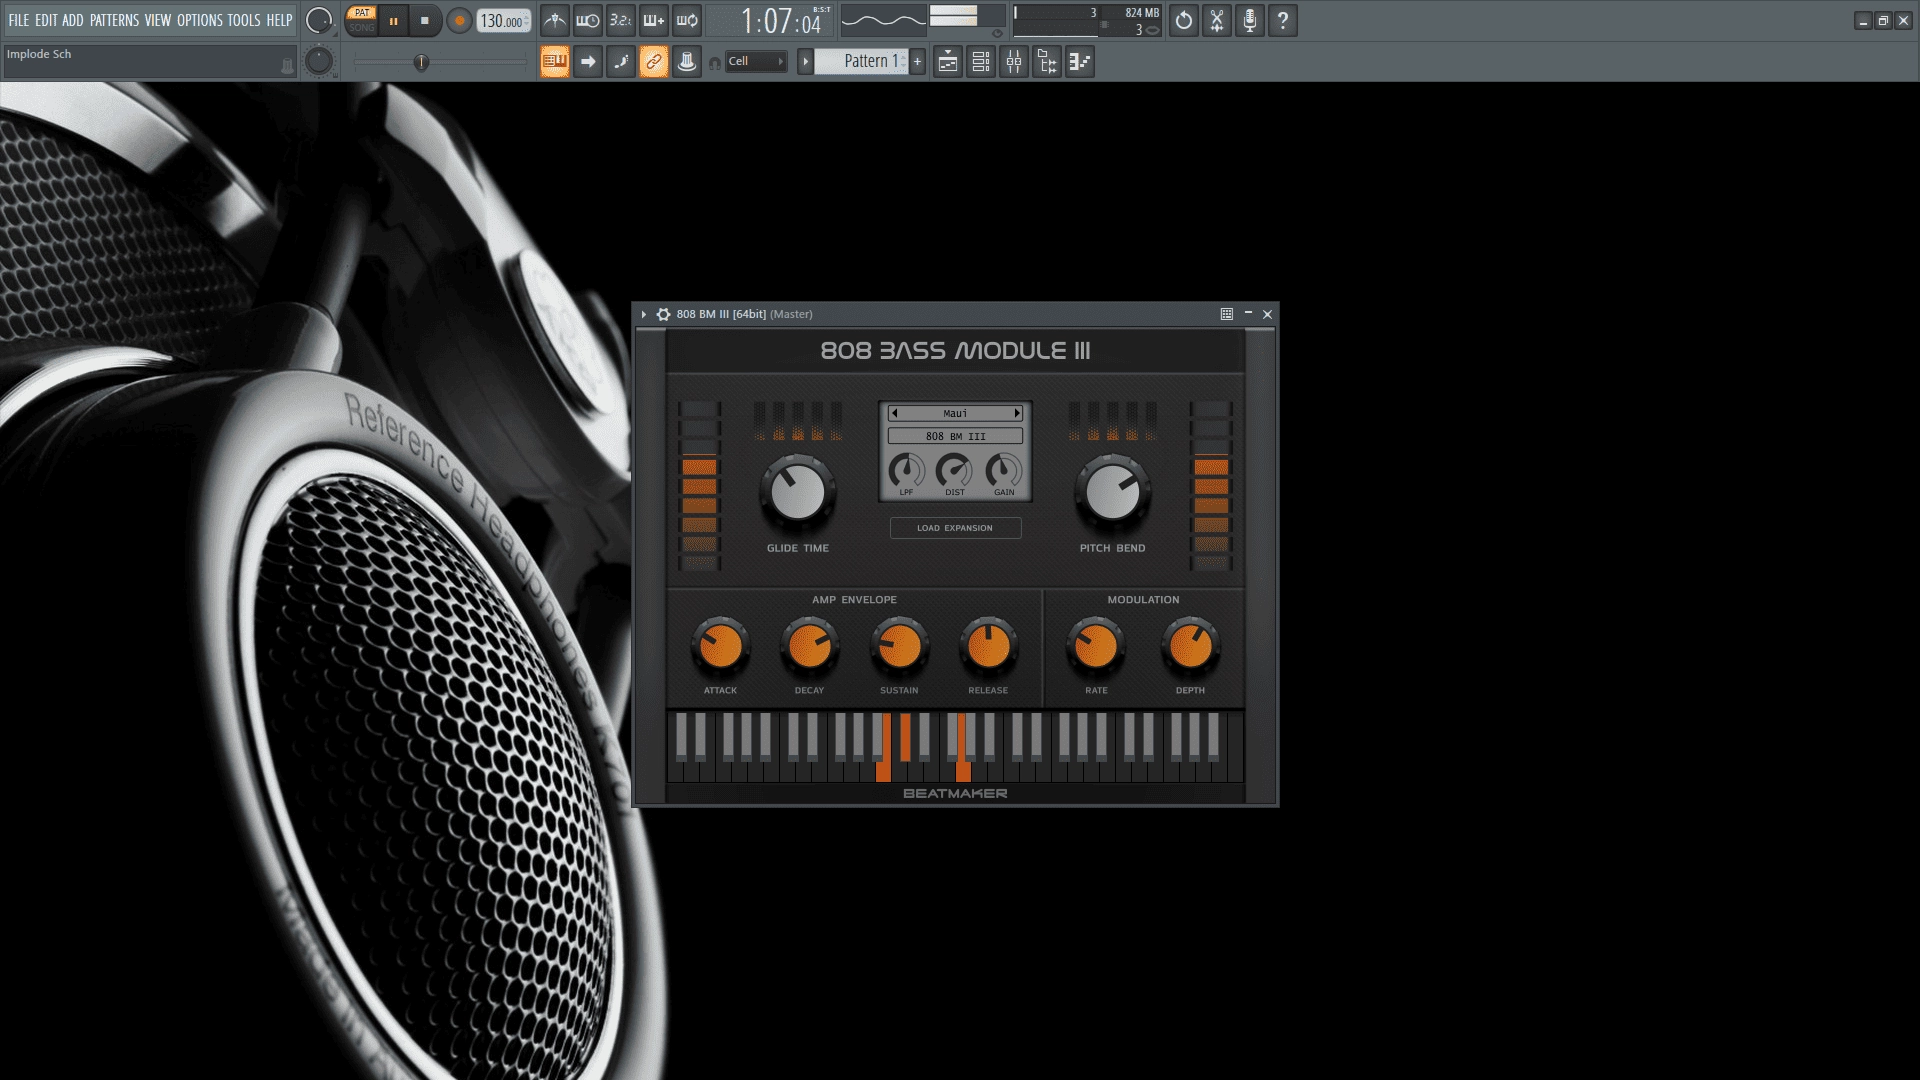Open the Pattern 1 selector
This screenshot has width=1920, height=1080.
click(x=862, y=61)
